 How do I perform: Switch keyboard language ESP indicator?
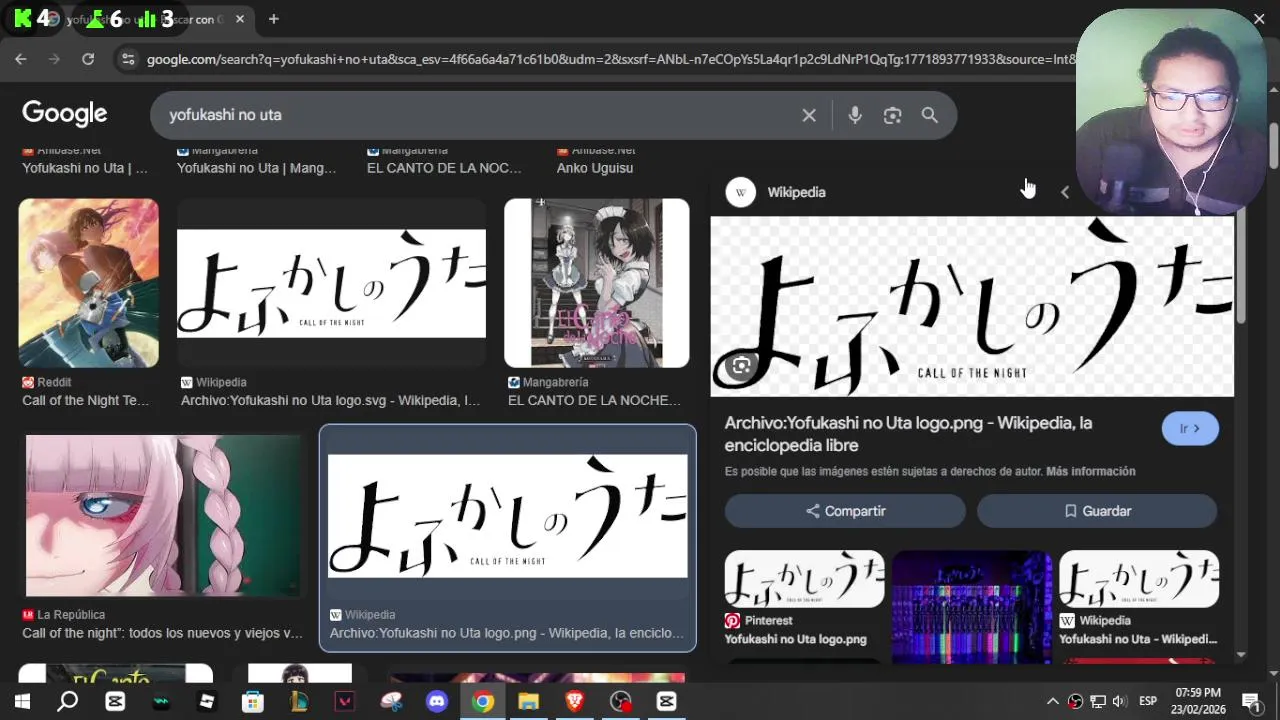(x=1148, y=701)
